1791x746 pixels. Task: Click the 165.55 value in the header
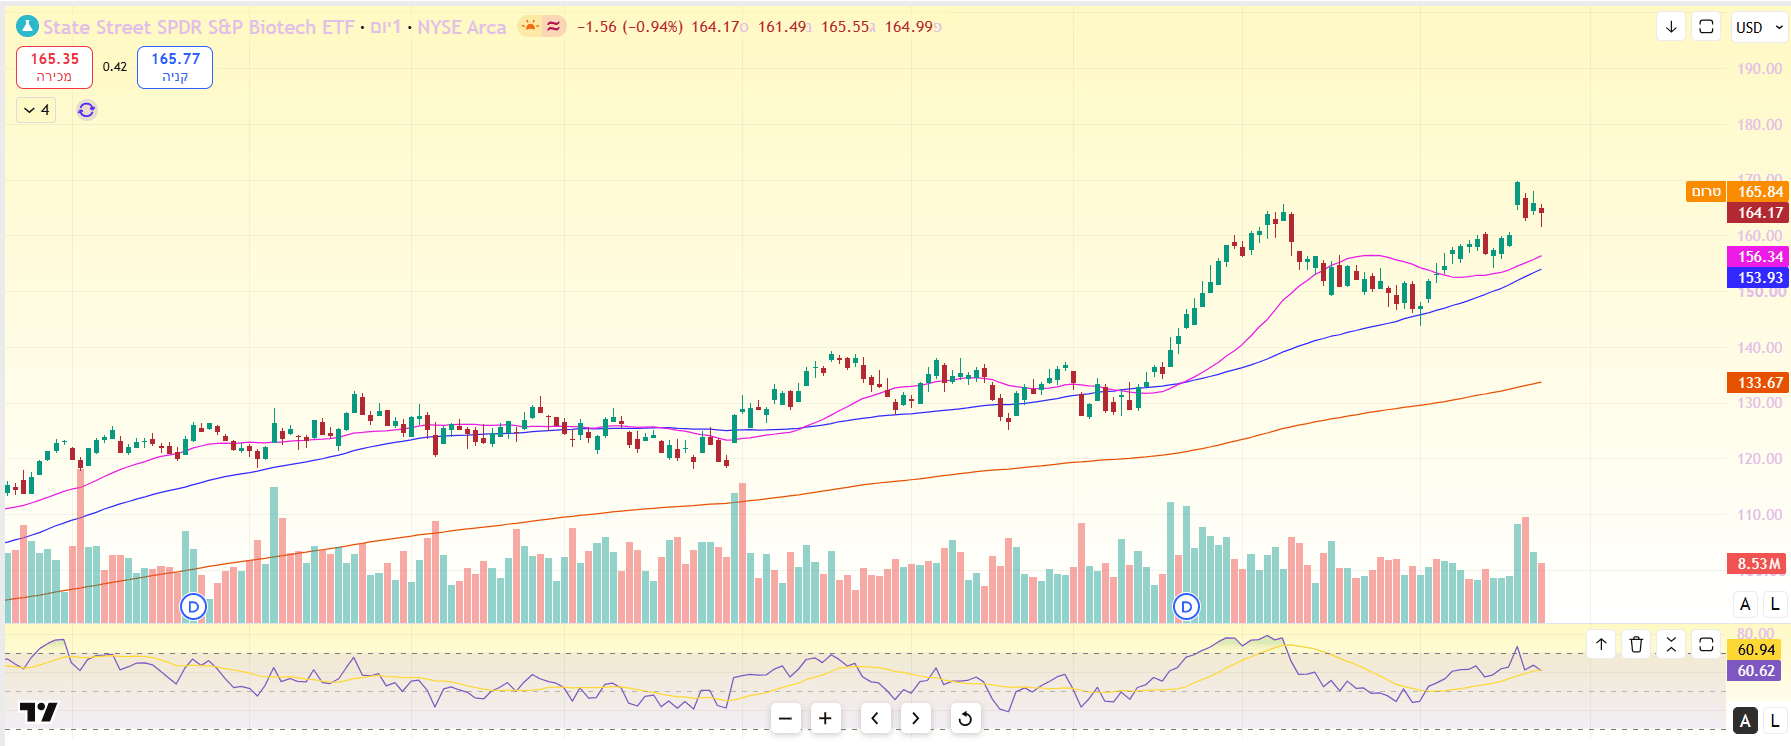[x=845, y=27]
